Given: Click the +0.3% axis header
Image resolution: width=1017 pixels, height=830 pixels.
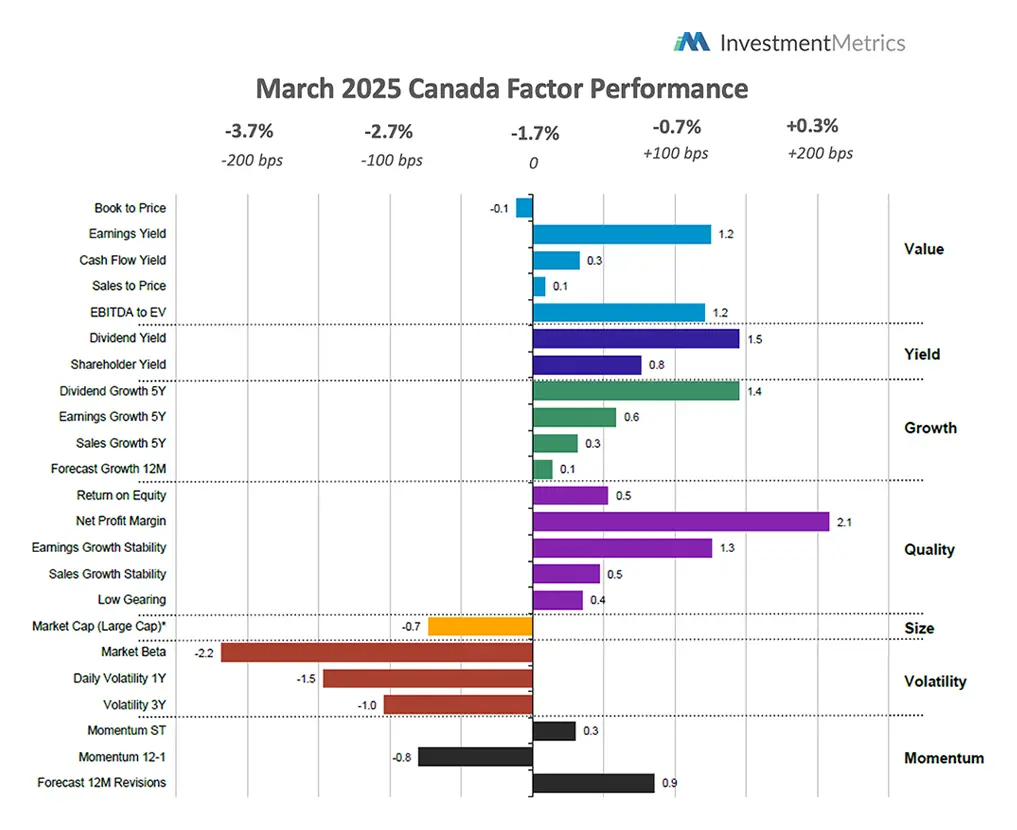Looking at the screenshot, I should coord(811,127).
